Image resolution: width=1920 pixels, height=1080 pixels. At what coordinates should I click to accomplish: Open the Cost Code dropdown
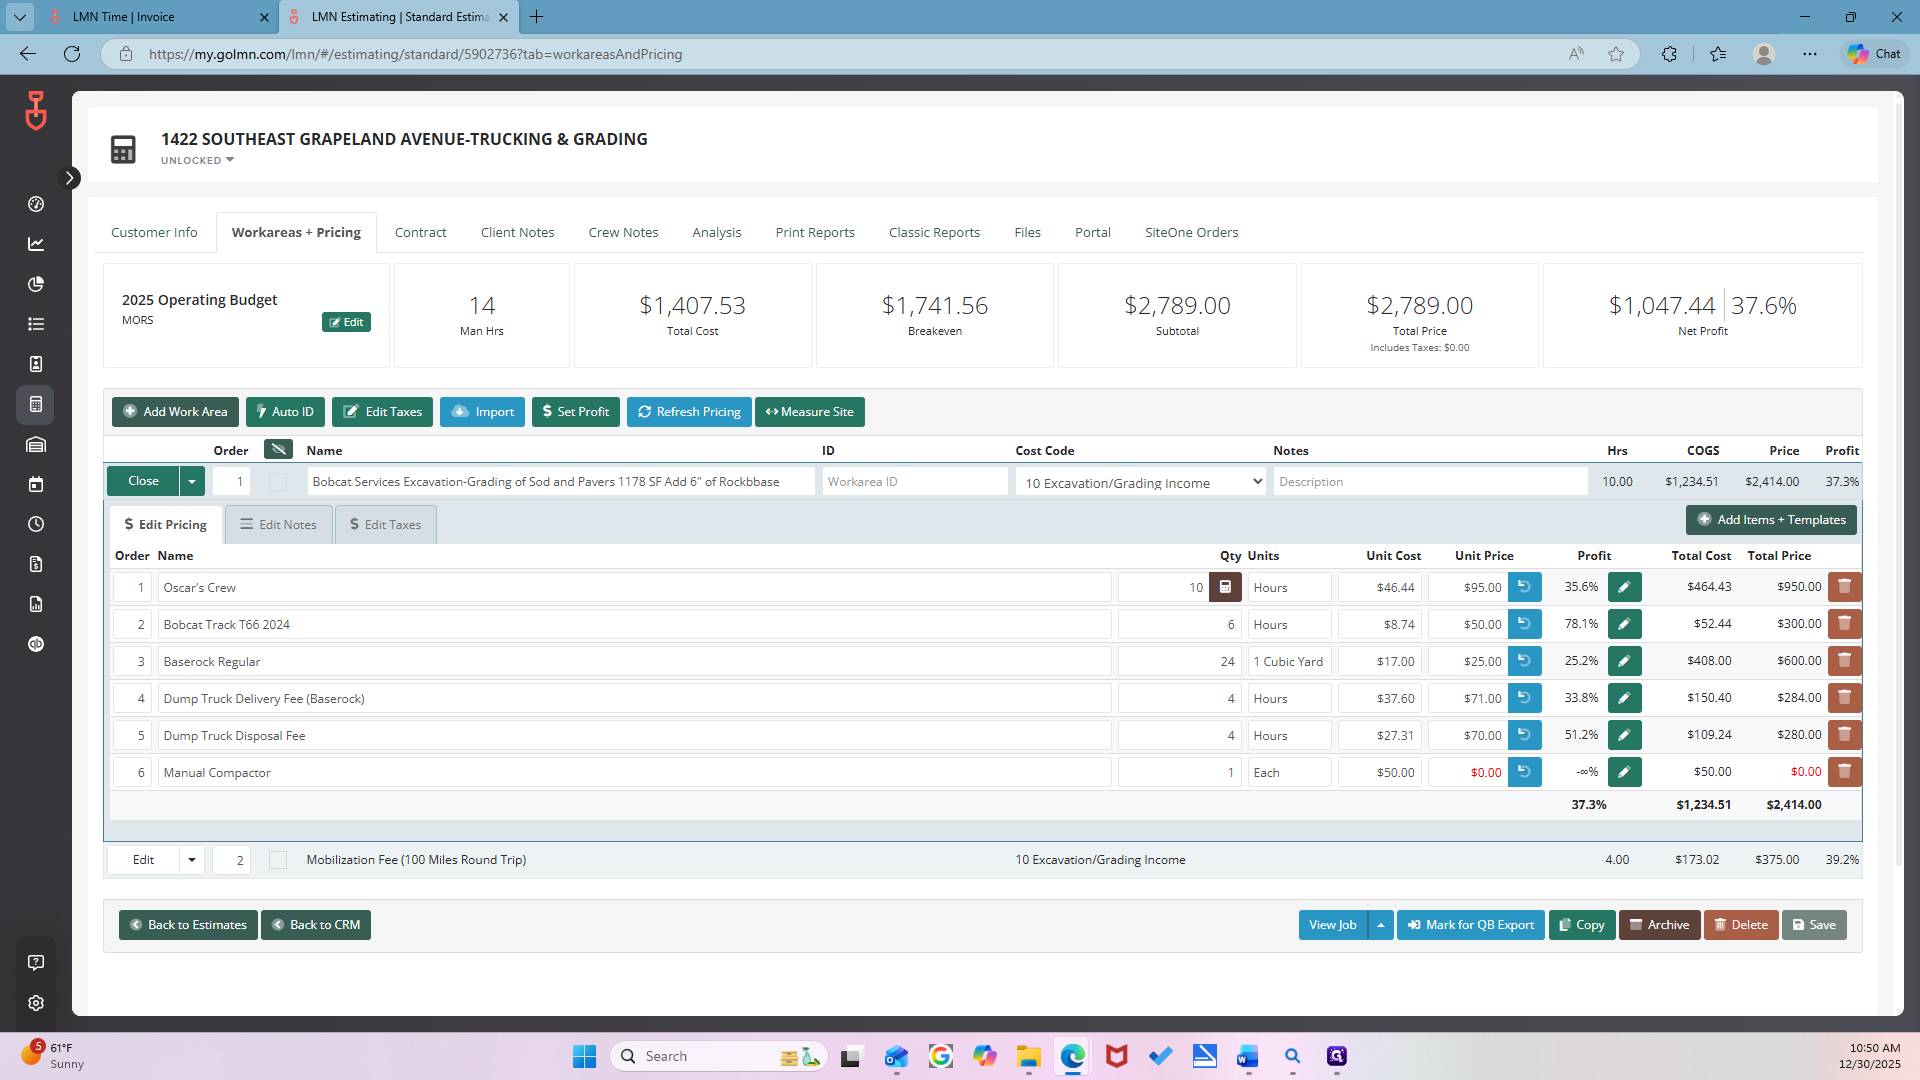[x=1141, y=482]
